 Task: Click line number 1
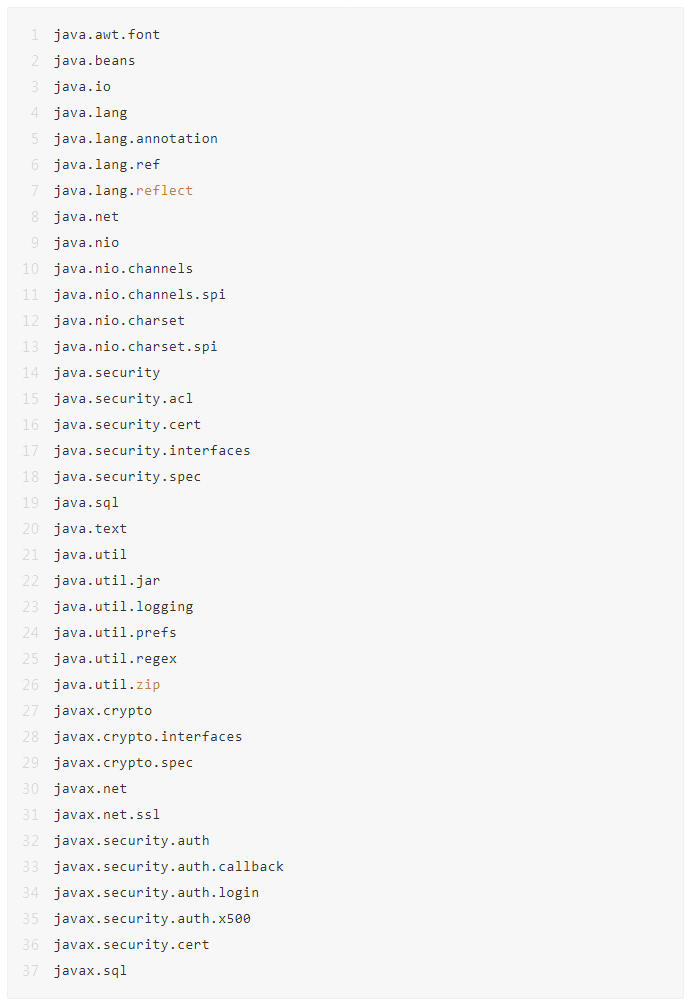[x=34, y=35]
